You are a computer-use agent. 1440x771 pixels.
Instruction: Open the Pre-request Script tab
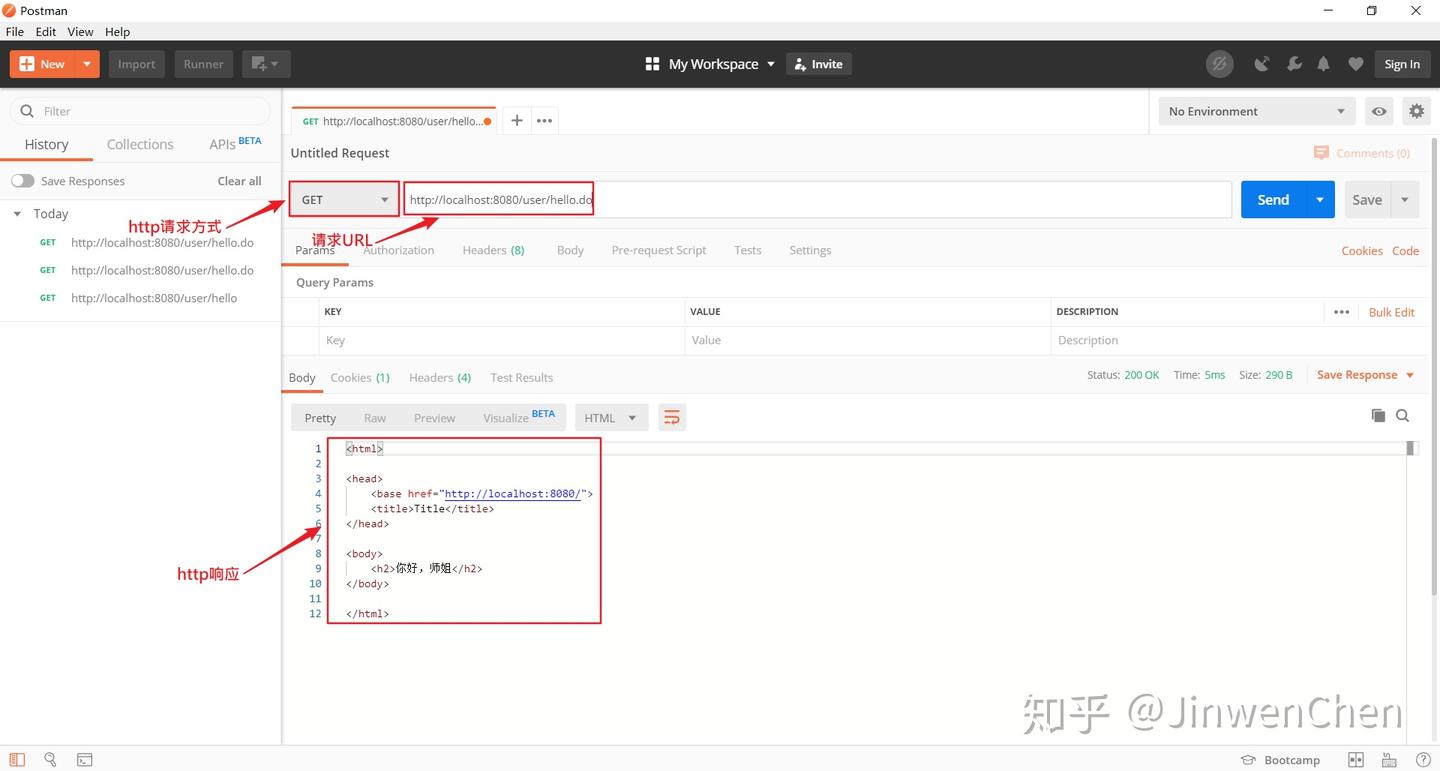click(x=658, y=250)
